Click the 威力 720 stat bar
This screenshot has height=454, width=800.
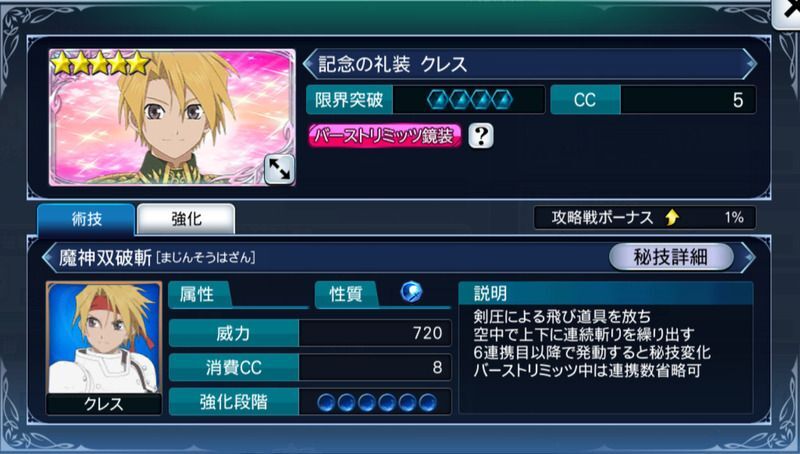(310, 333)
